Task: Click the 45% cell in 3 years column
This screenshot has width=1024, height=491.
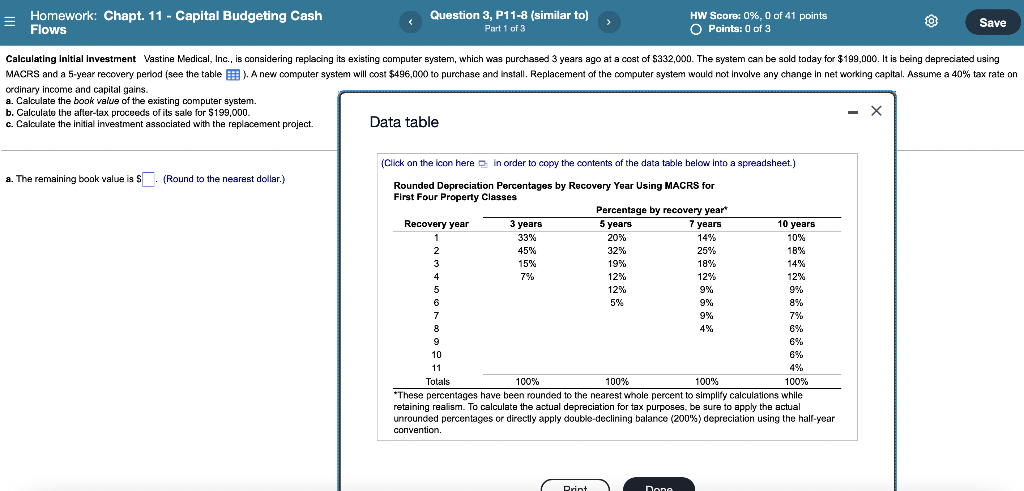Action: pyautogui.click(x=527, y=251)
